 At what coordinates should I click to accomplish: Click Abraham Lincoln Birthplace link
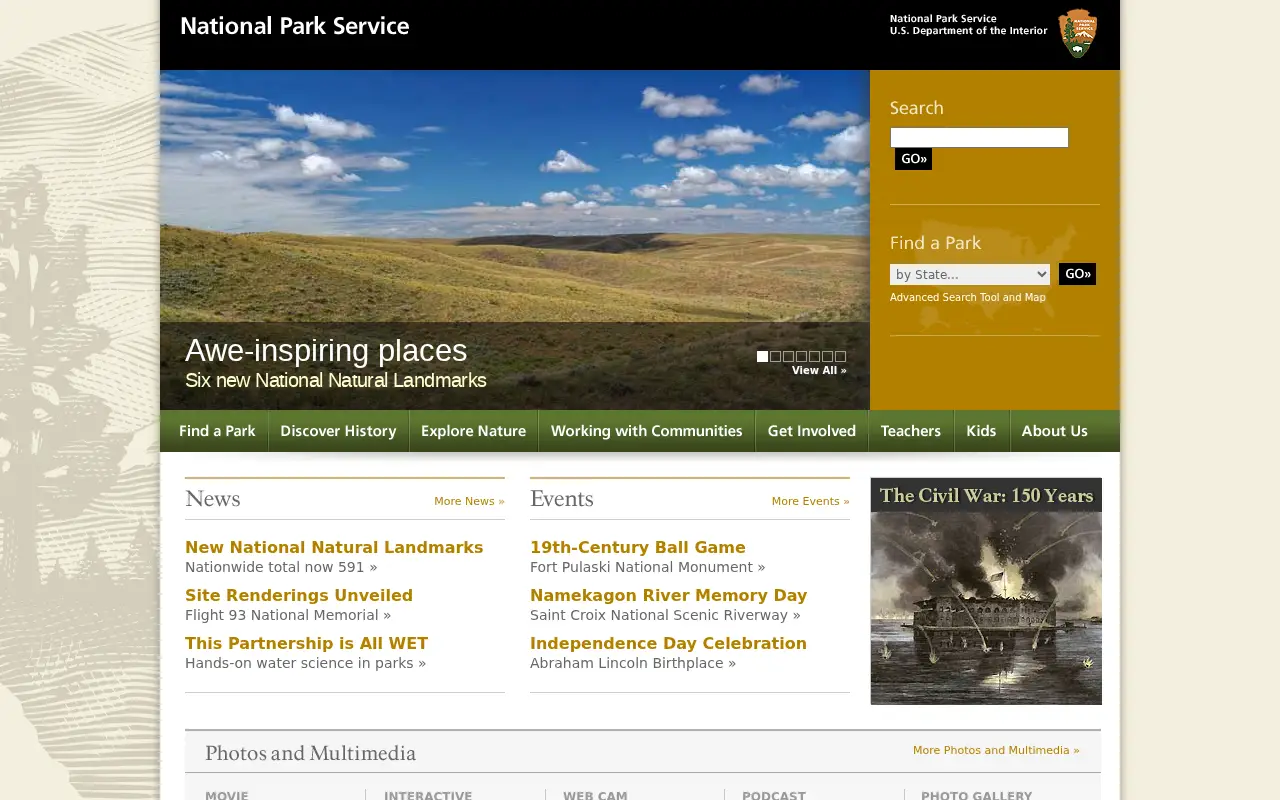[x=633, y=663]
